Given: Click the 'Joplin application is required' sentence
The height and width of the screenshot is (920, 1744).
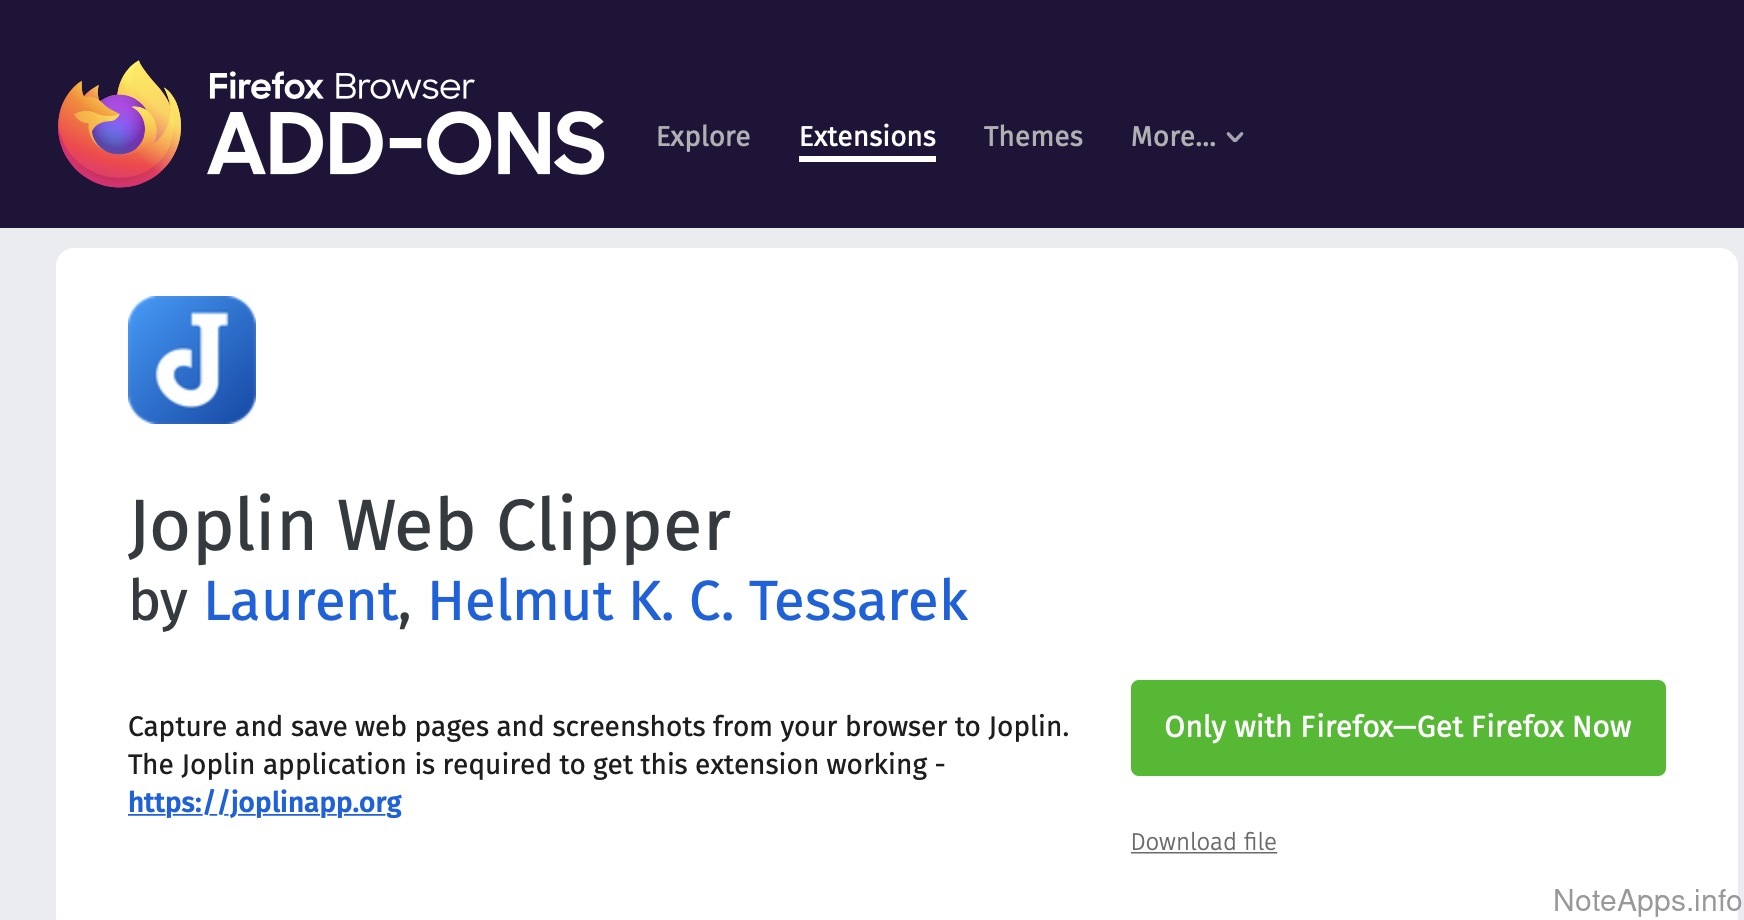Looking at the screenshot, I should [x=536, y=764].
